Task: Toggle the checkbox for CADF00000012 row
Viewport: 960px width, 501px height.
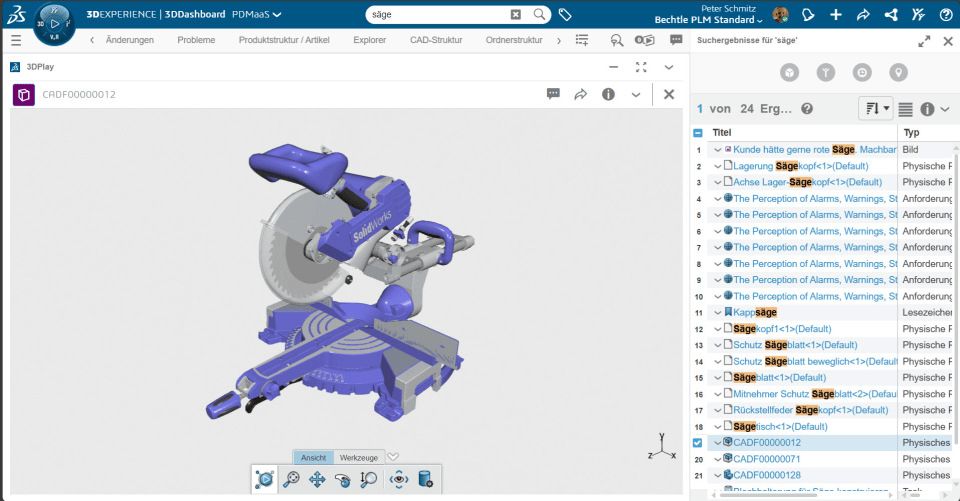Action: click(698, 443)
